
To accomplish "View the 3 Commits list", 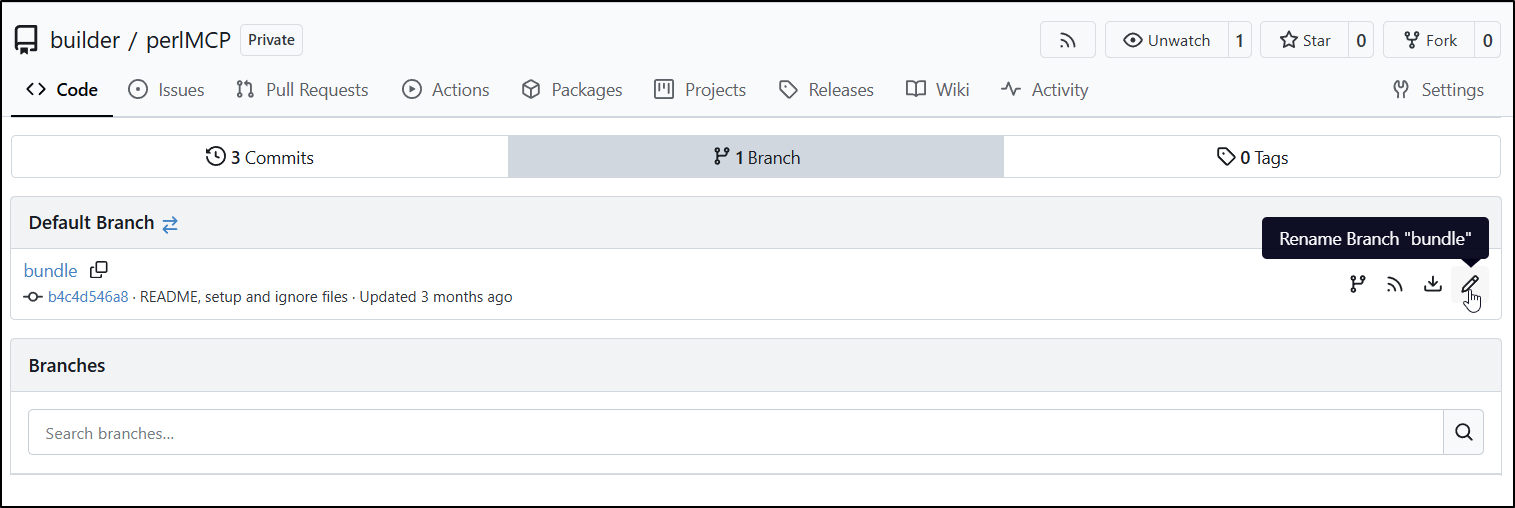I will point(260,157).
